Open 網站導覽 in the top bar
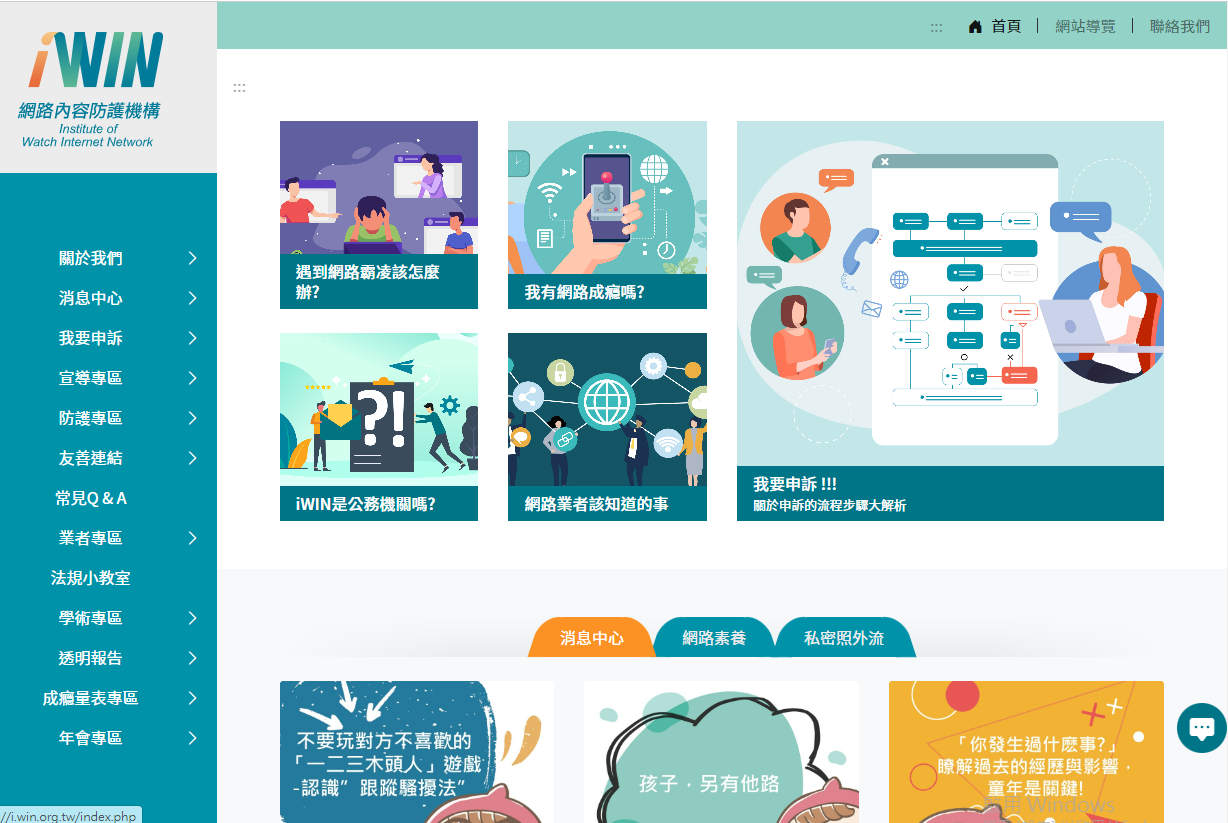Image resolution: width=1228 pixels, height=823 pixels. [1085, 27]
